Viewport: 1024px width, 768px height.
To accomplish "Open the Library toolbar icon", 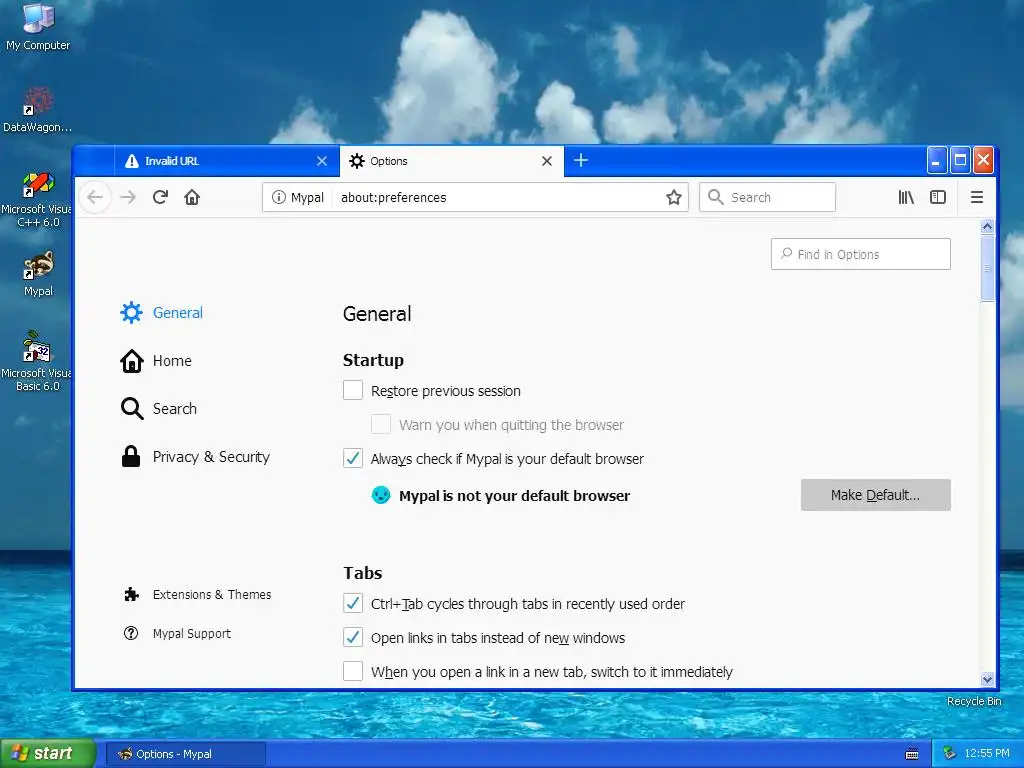I will point(906,197).
